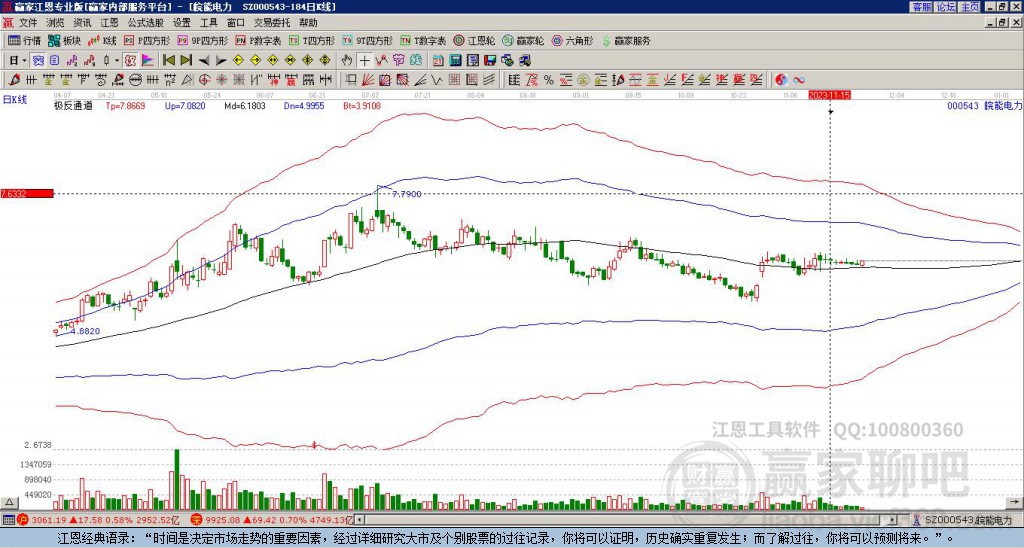Select the hand pan tool

point(346,61)
